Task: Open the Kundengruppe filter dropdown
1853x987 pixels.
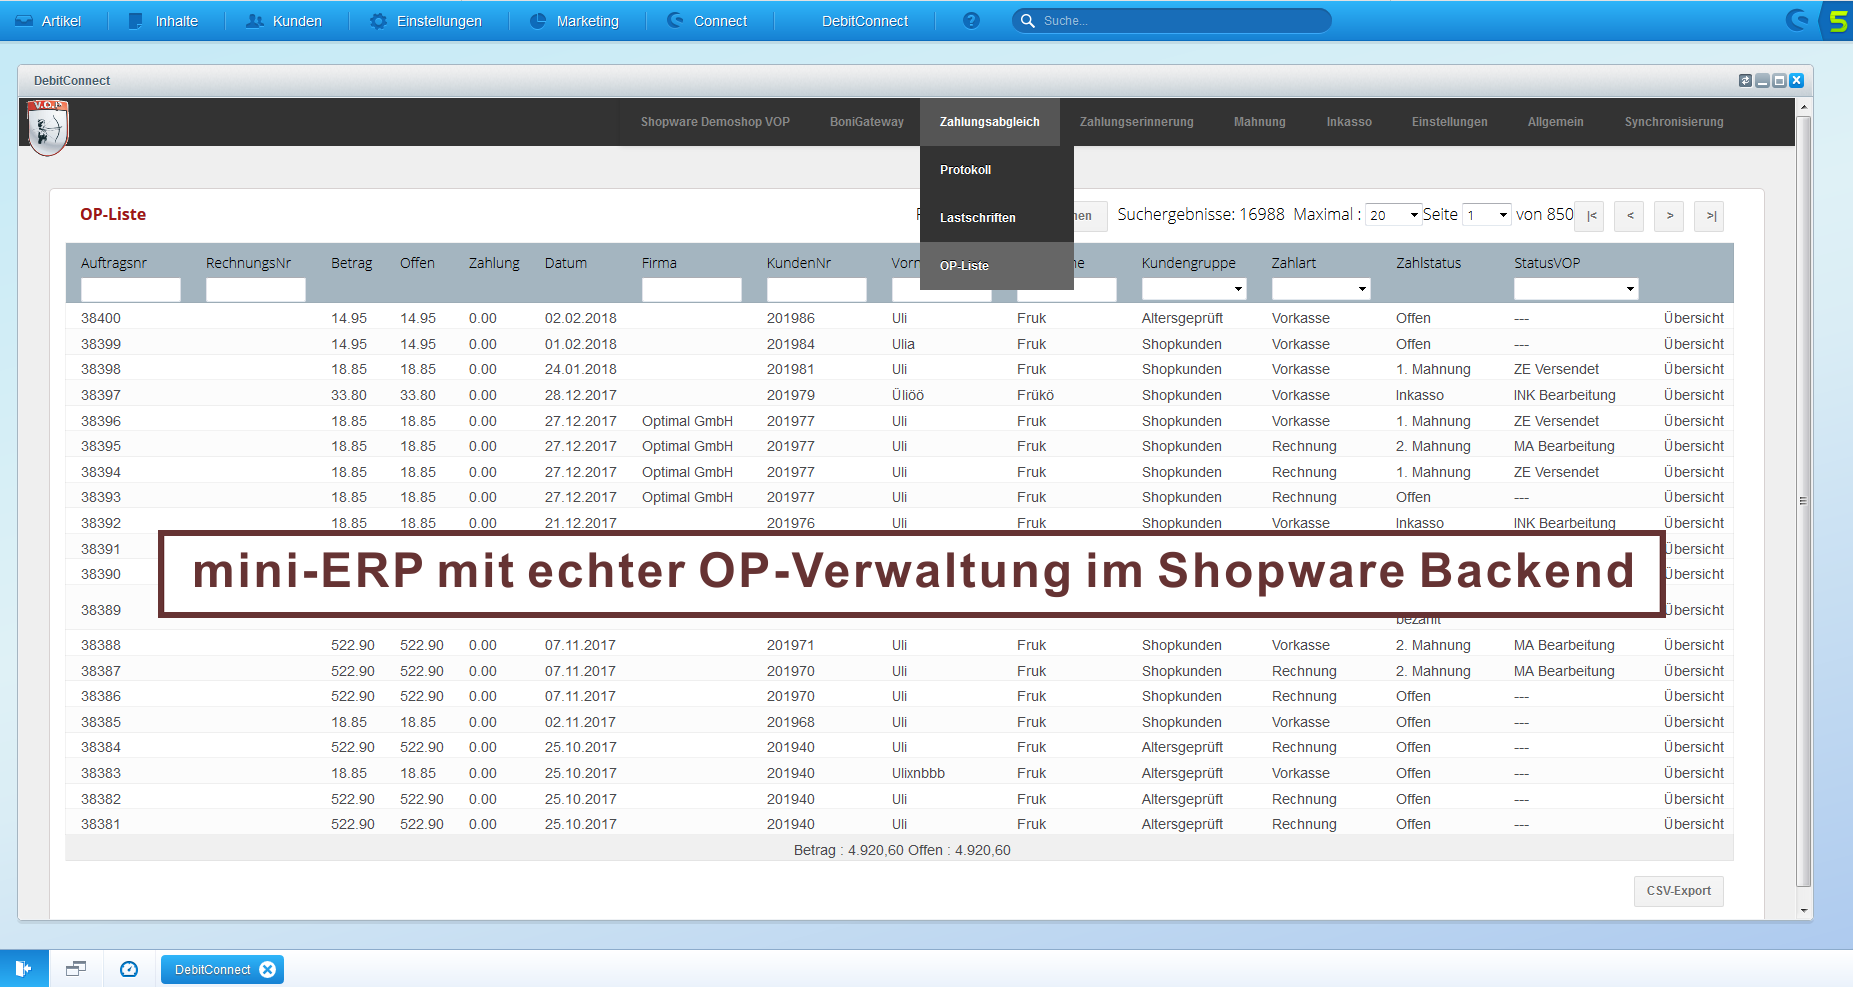Action: (x=1194, y=289)
